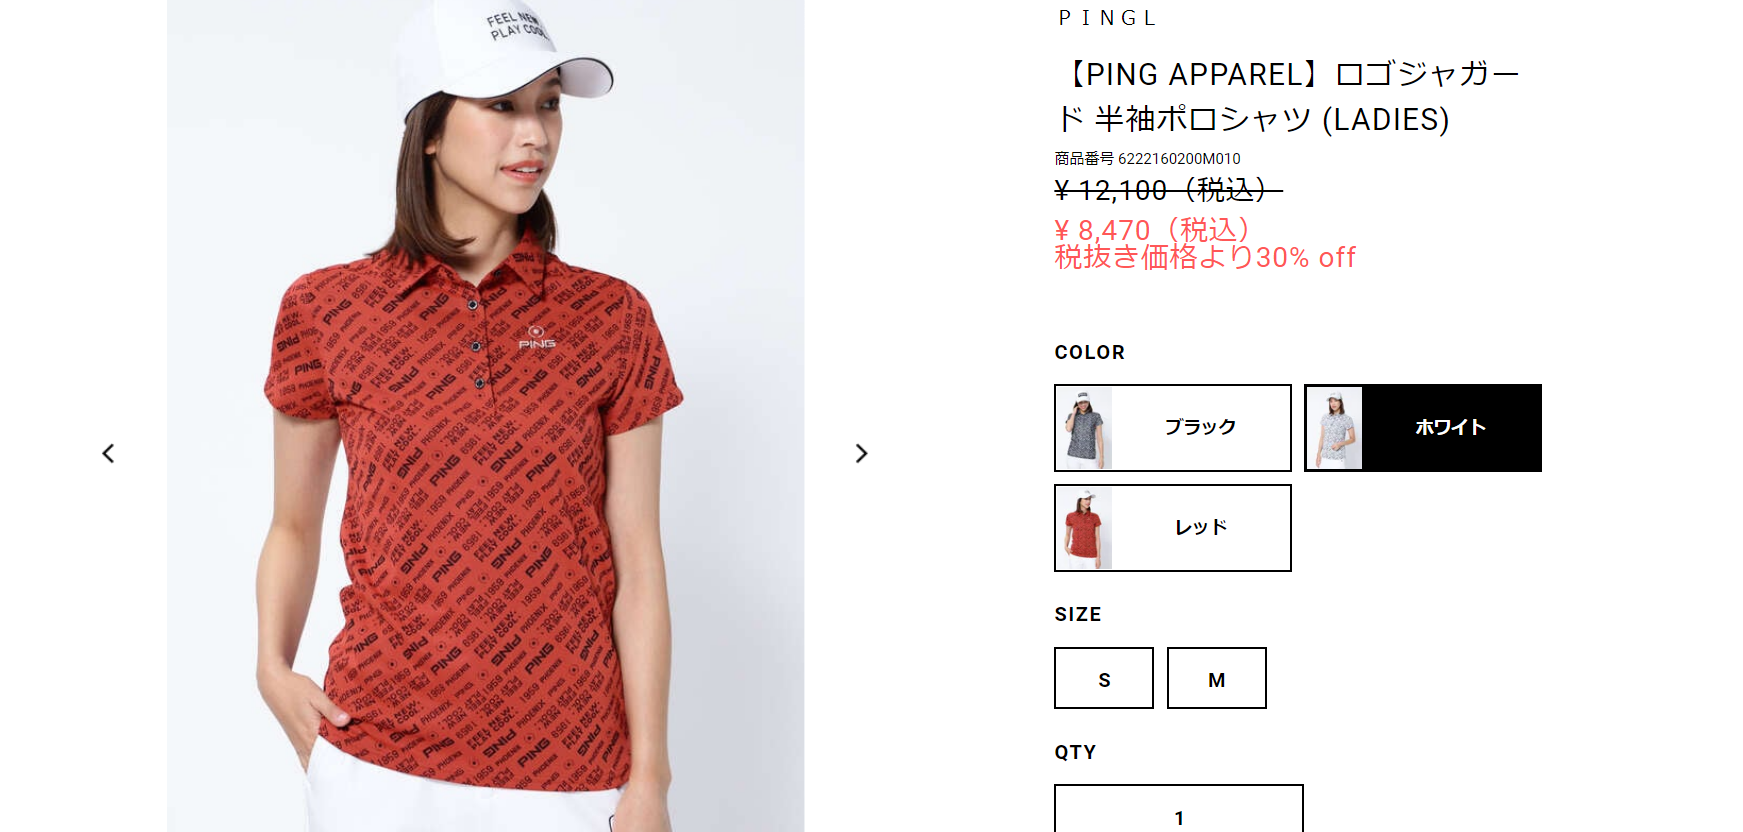The image size is (1743, 832).
Task: Click the product title ロゴジャガード 半袖ポロシャツ
Action: click(1287, 96)
